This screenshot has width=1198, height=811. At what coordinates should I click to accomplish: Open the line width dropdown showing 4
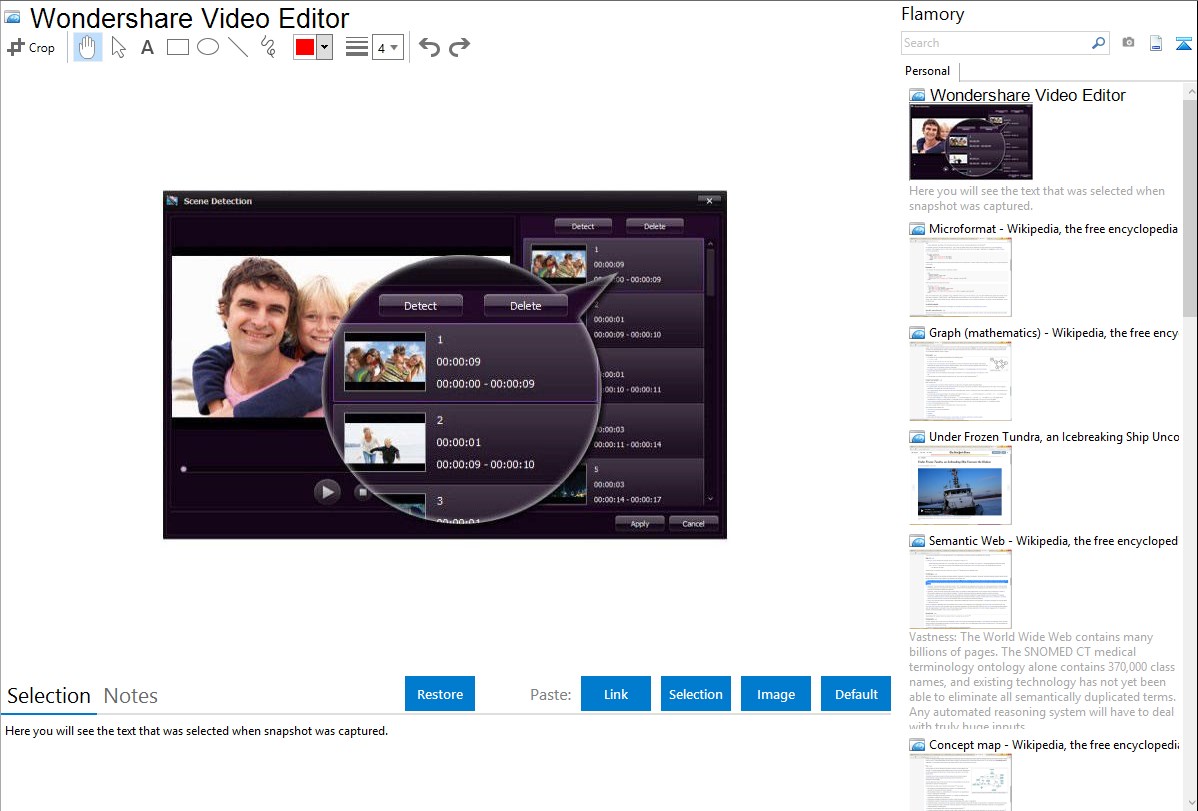tap(387, 47)
